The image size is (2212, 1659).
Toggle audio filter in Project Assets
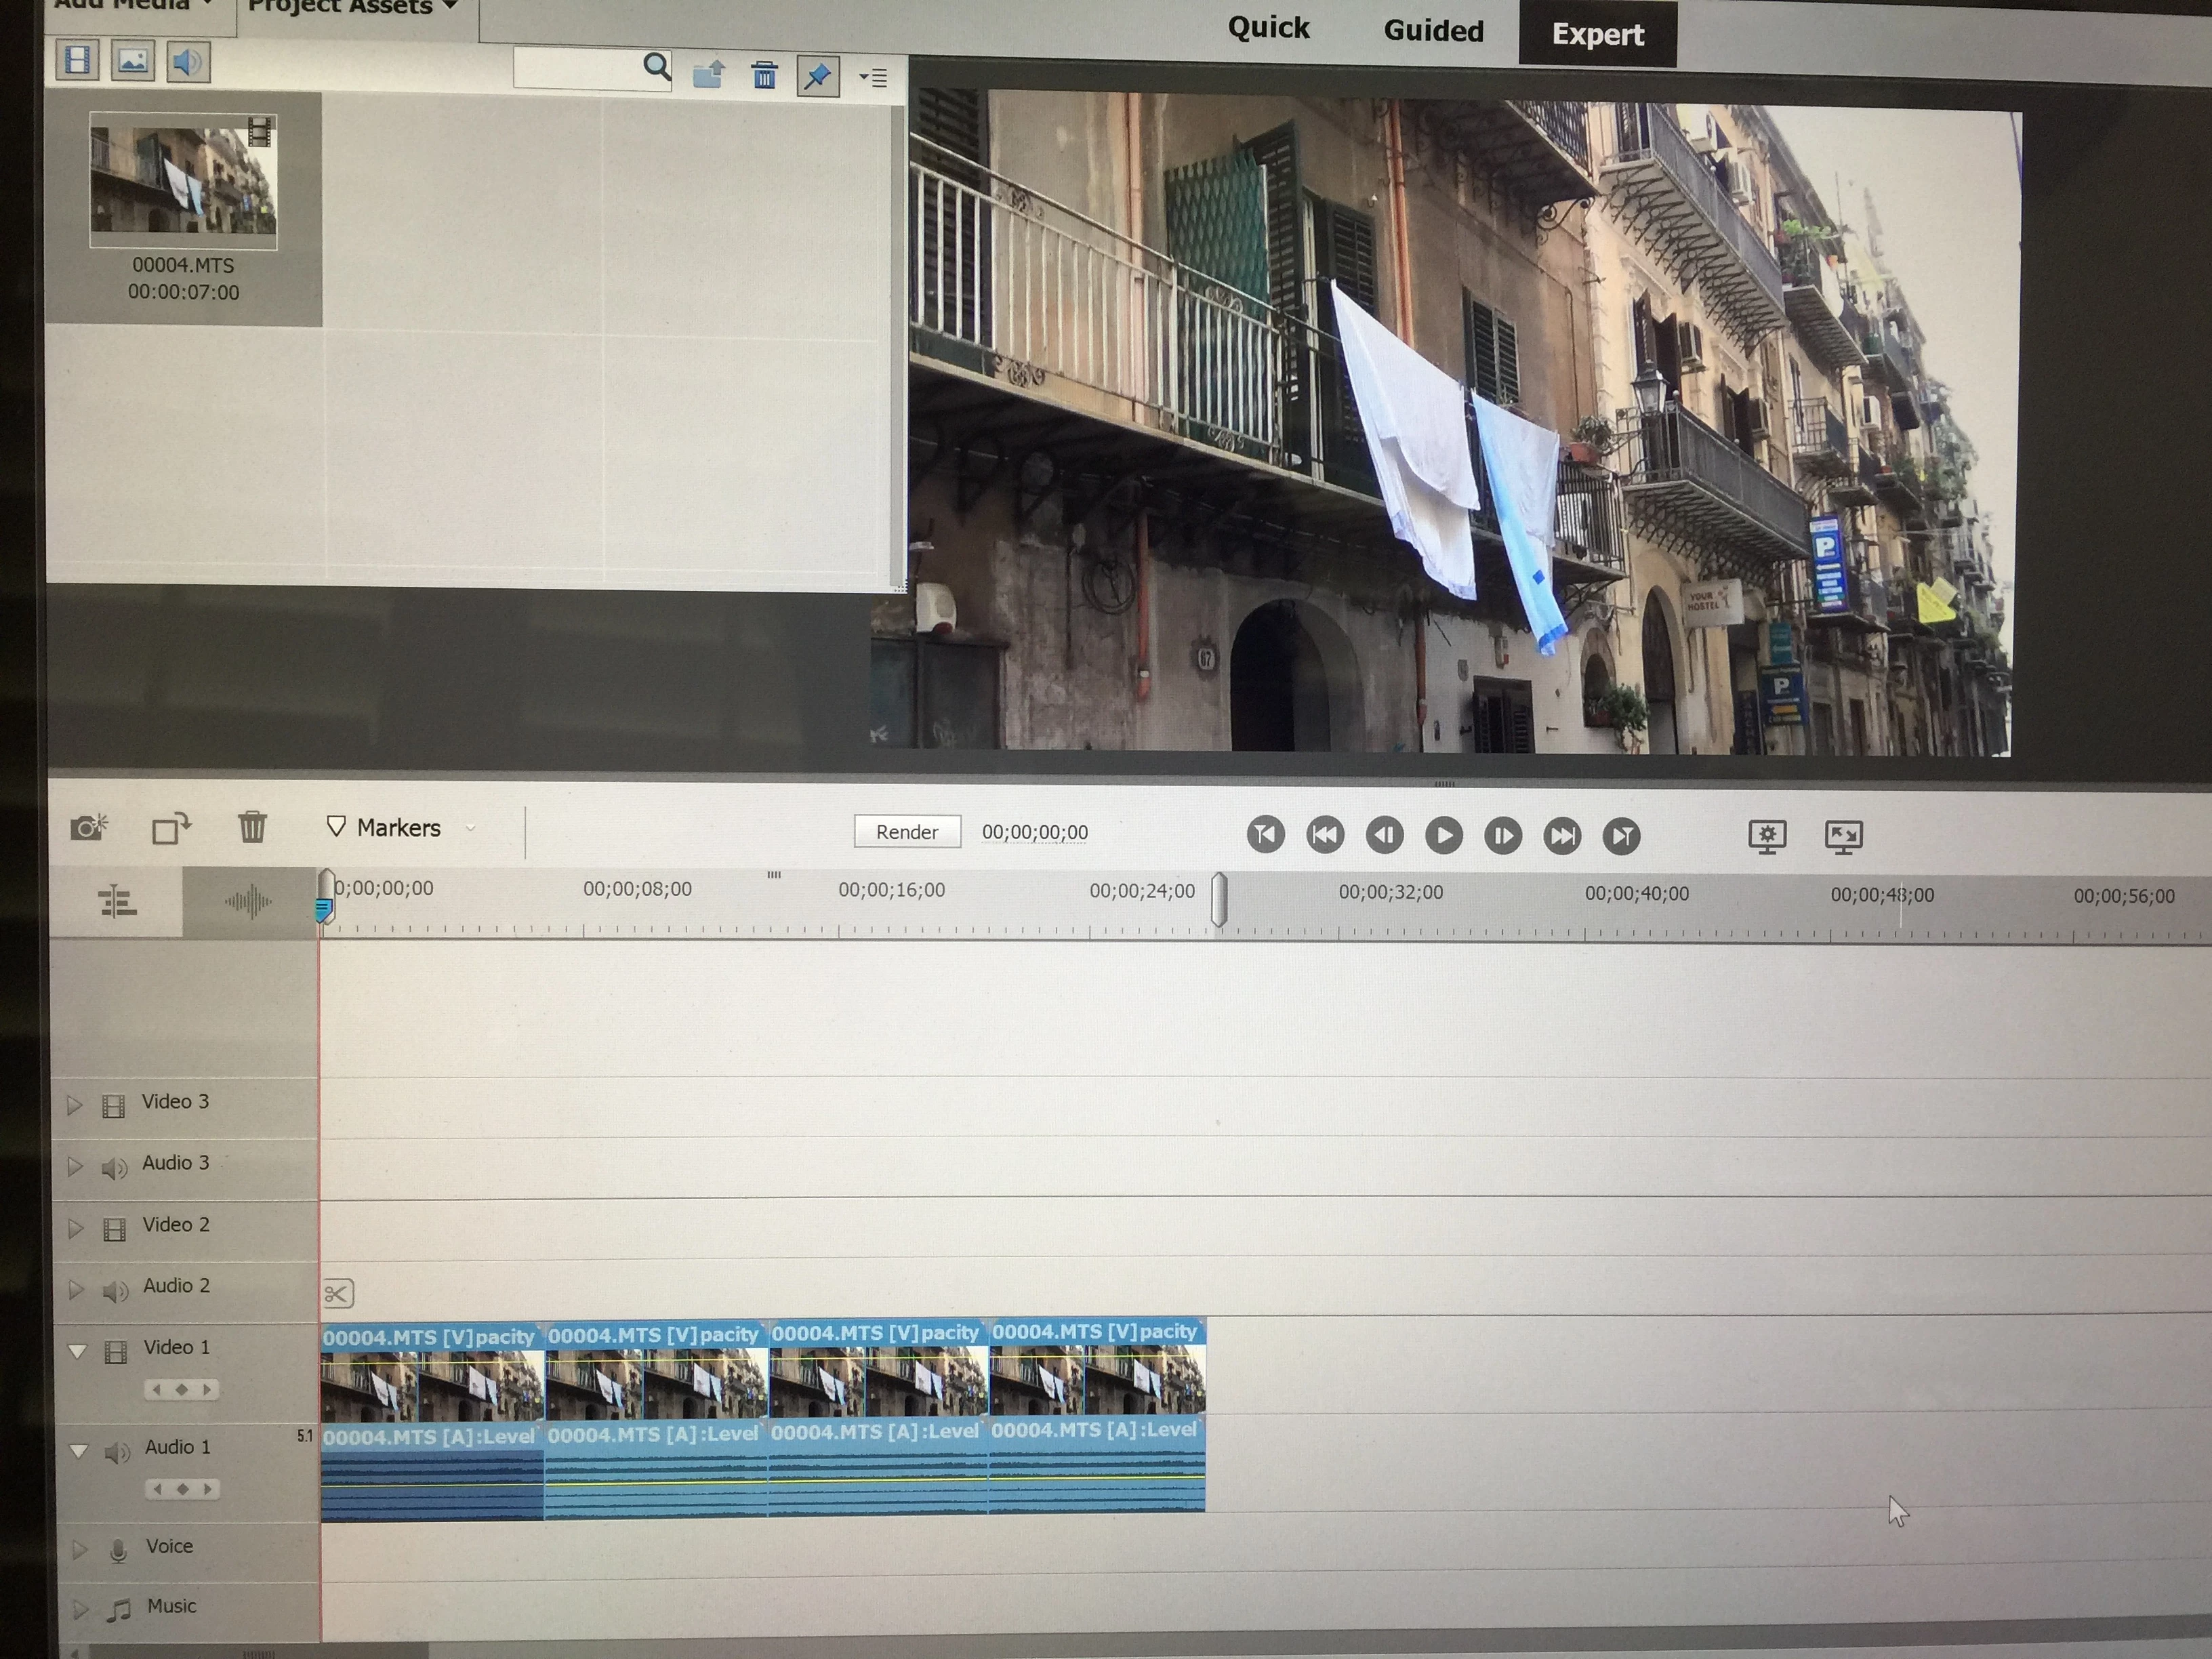(x=188, y=62)
